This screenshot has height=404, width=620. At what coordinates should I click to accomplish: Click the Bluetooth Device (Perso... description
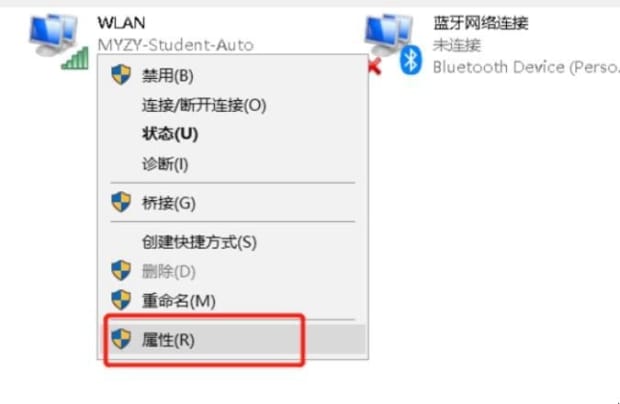(526, 67)
